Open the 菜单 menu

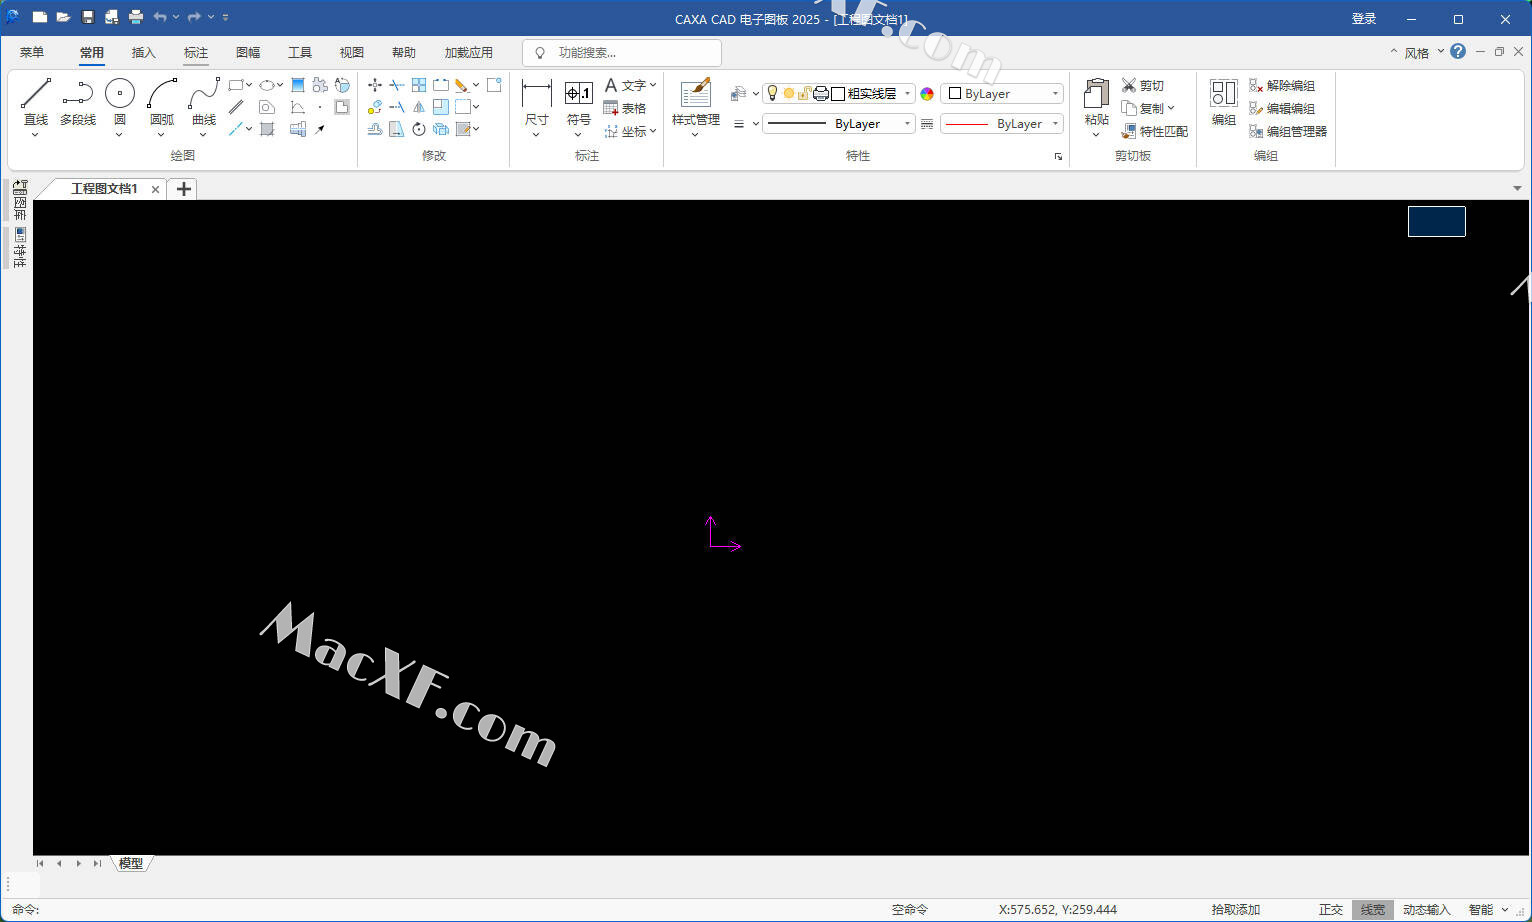32,52
